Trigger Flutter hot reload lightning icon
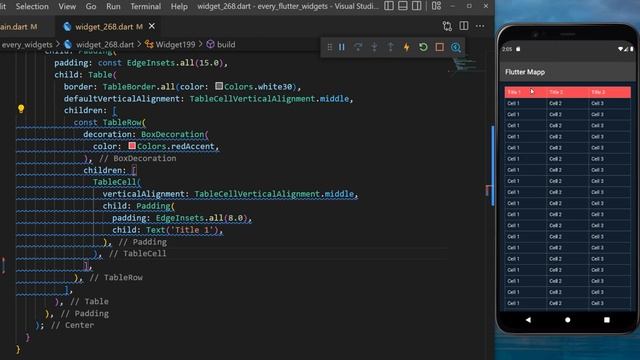640x360 pixels. tap(407, 47)
